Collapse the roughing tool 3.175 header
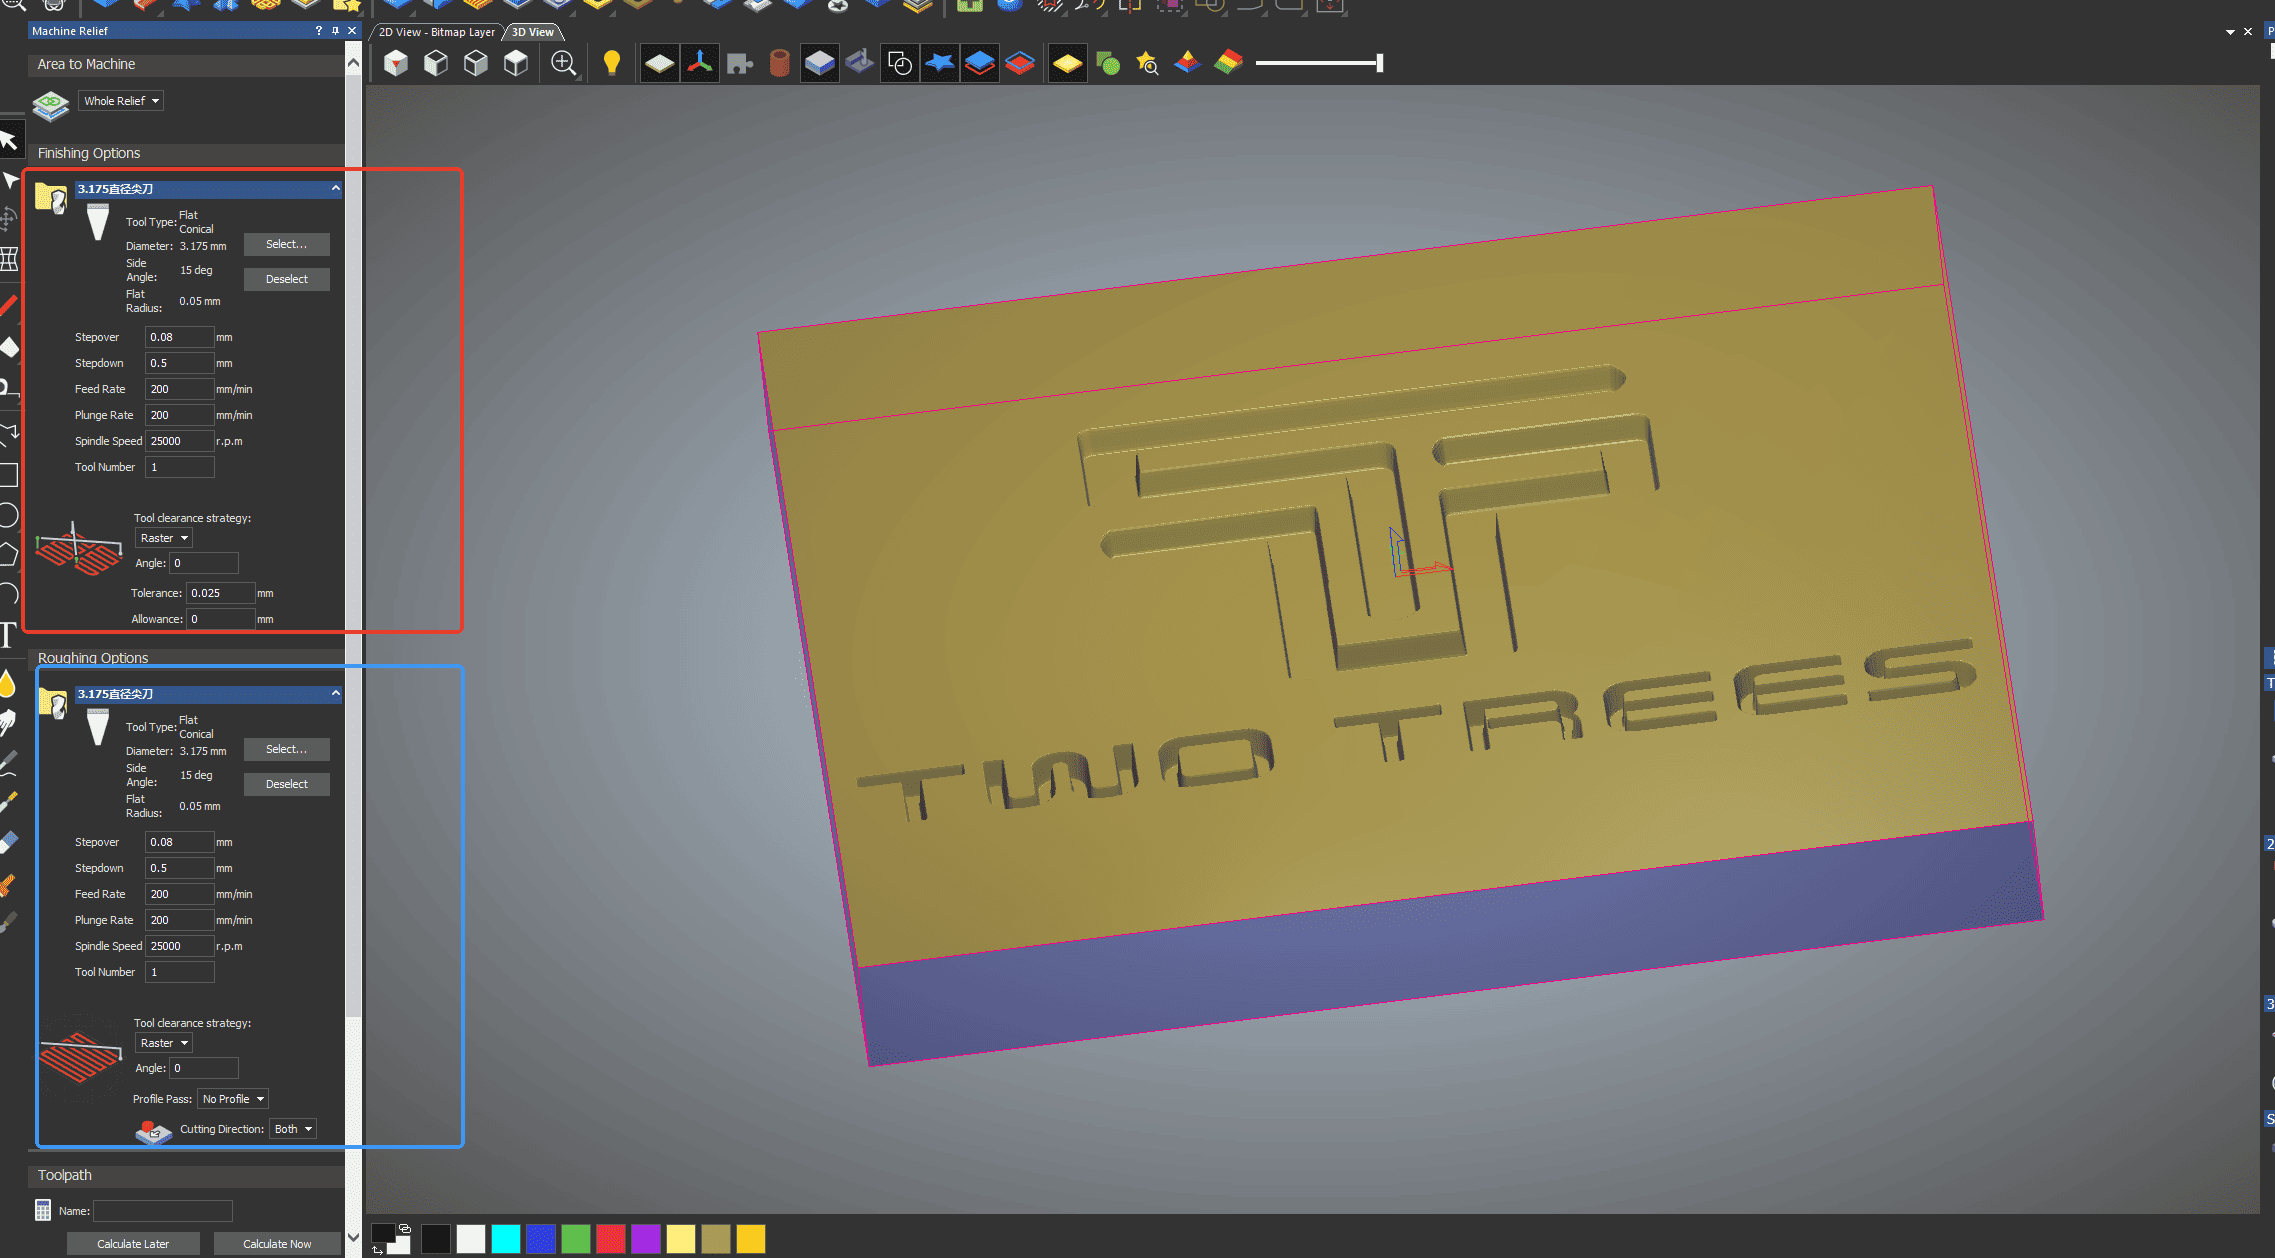The width and height of the screenshot is (2275, 1258). click(x=336, y=693)
